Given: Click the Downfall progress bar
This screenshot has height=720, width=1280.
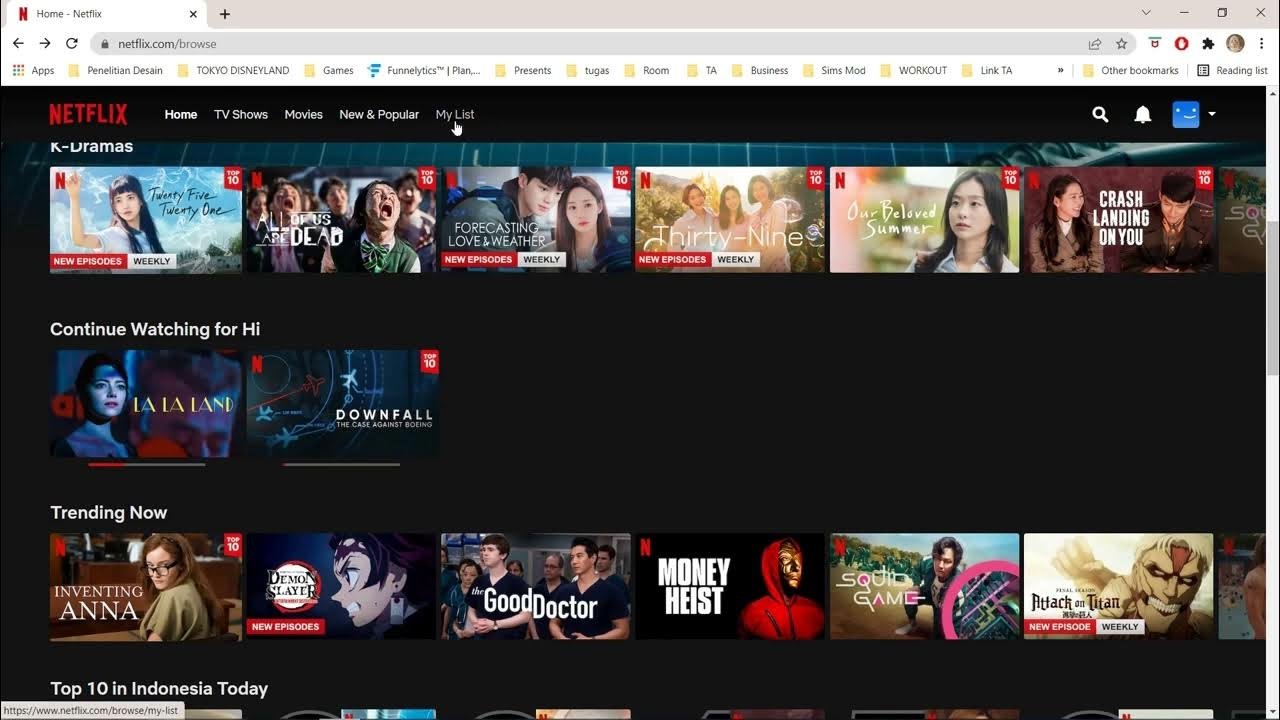Looking at the screenshot, I should tap(341, 464).
